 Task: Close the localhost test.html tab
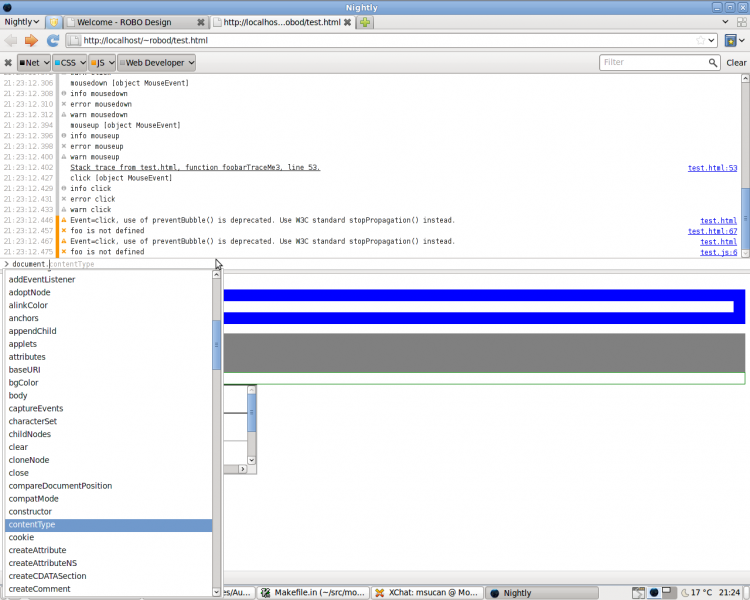[347, 22]
